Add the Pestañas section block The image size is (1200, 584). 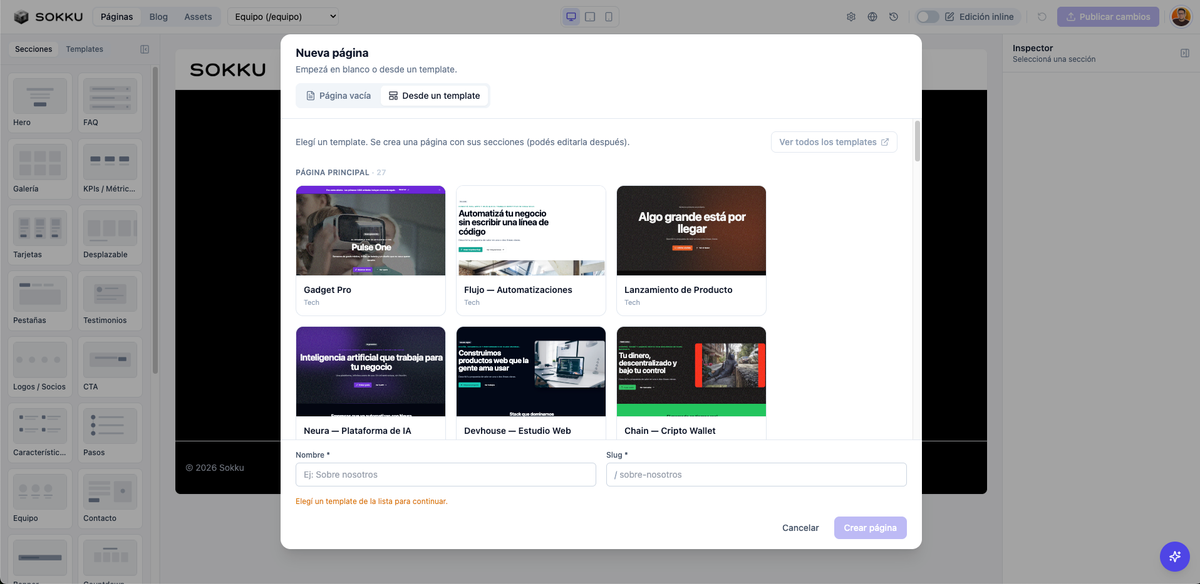point(40,300)
